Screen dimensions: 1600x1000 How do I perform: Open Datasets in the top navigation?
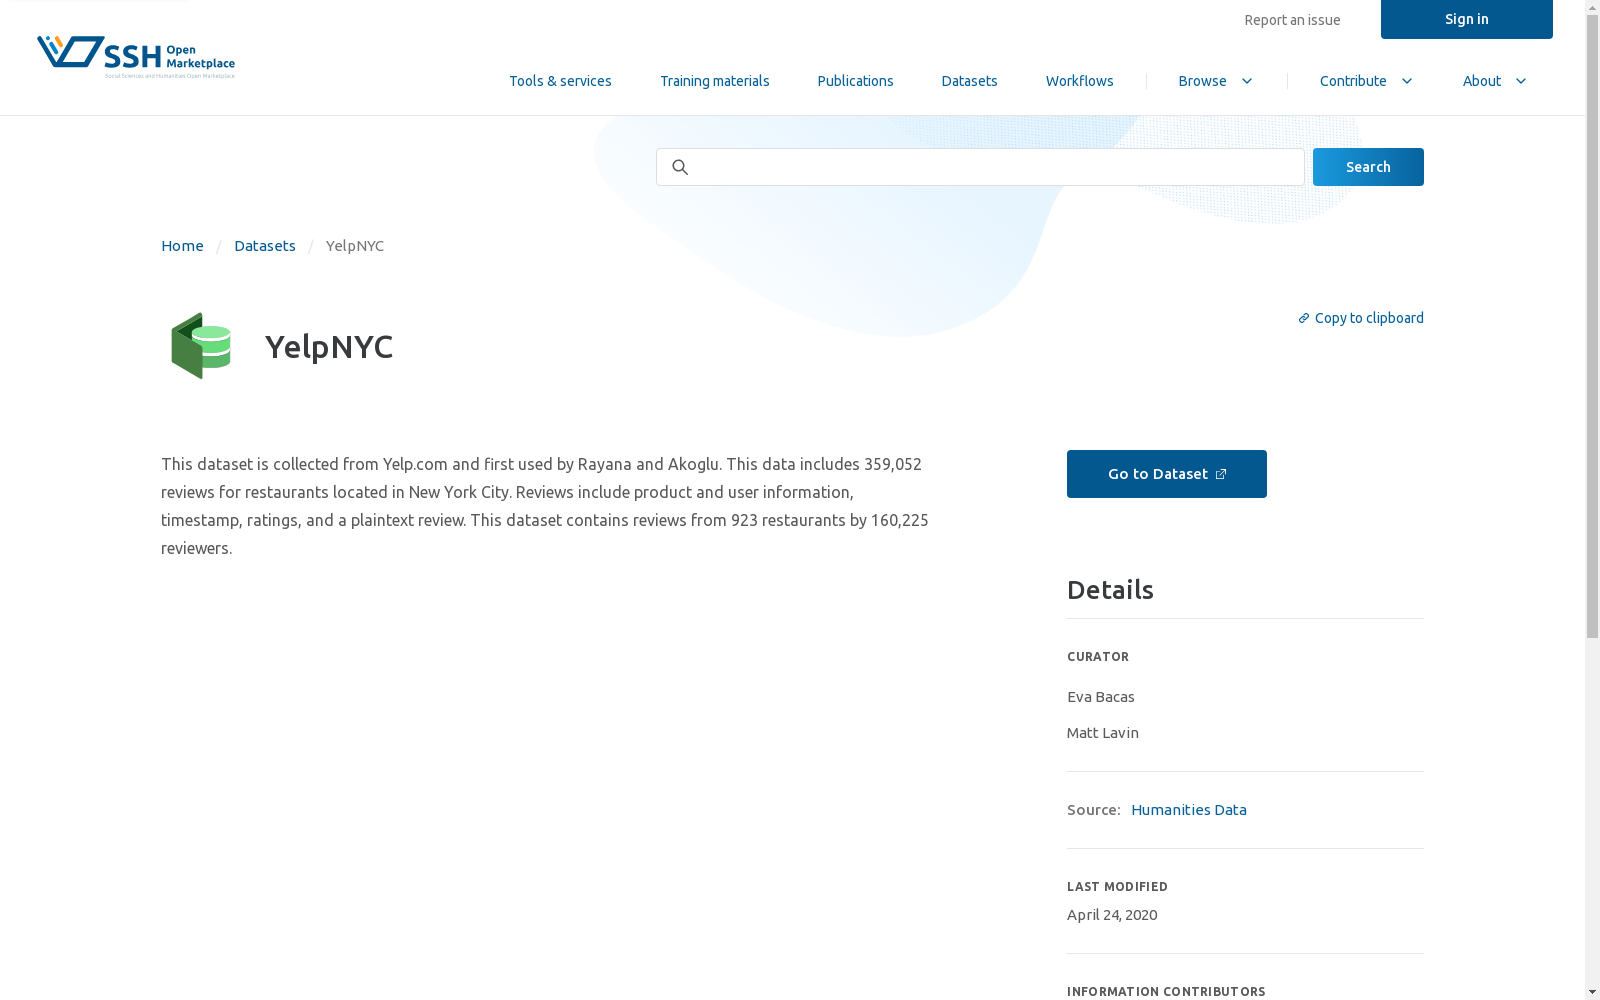[x=969, y=81]
